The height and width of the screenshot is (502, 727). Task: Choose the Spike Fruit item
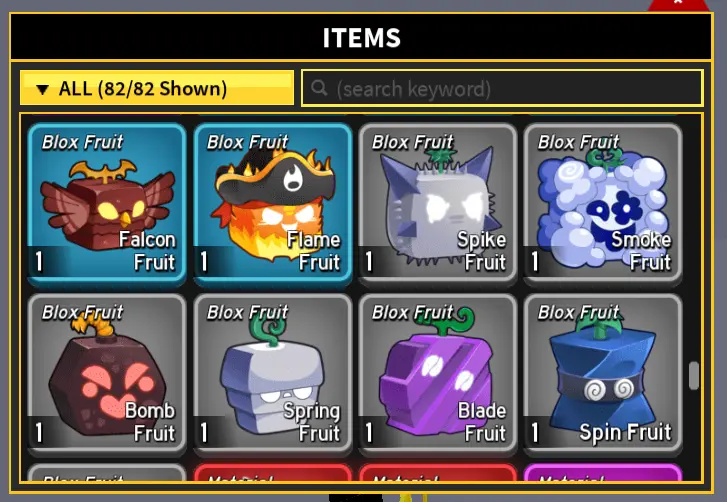[x=438, y=204]
